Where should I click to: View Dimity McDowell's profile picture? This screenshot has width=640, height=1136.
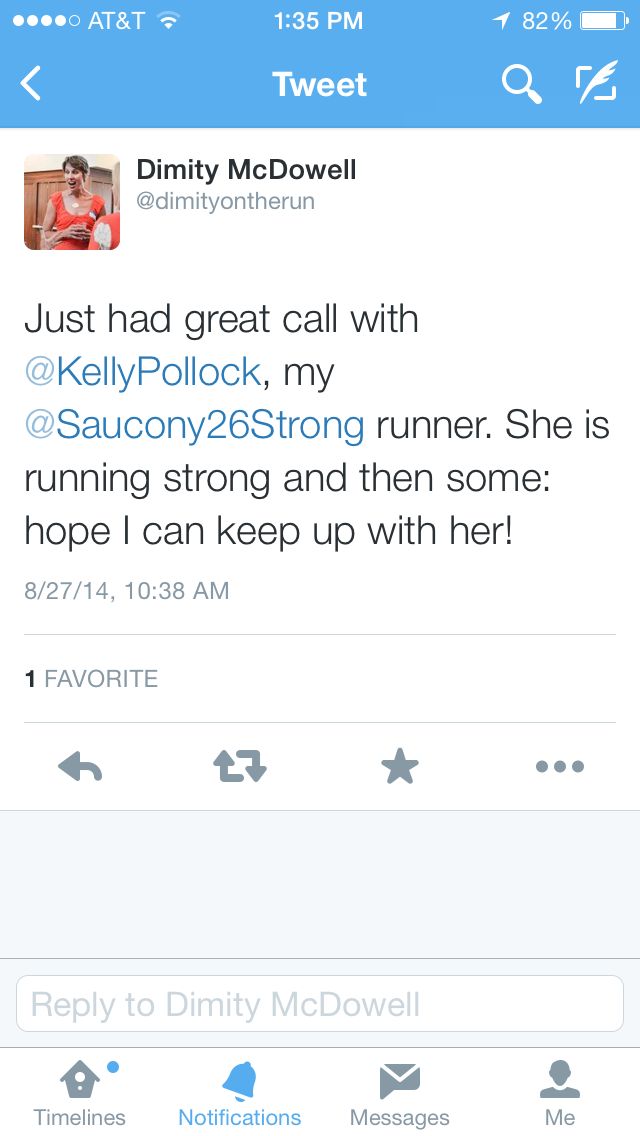[72, 202]
